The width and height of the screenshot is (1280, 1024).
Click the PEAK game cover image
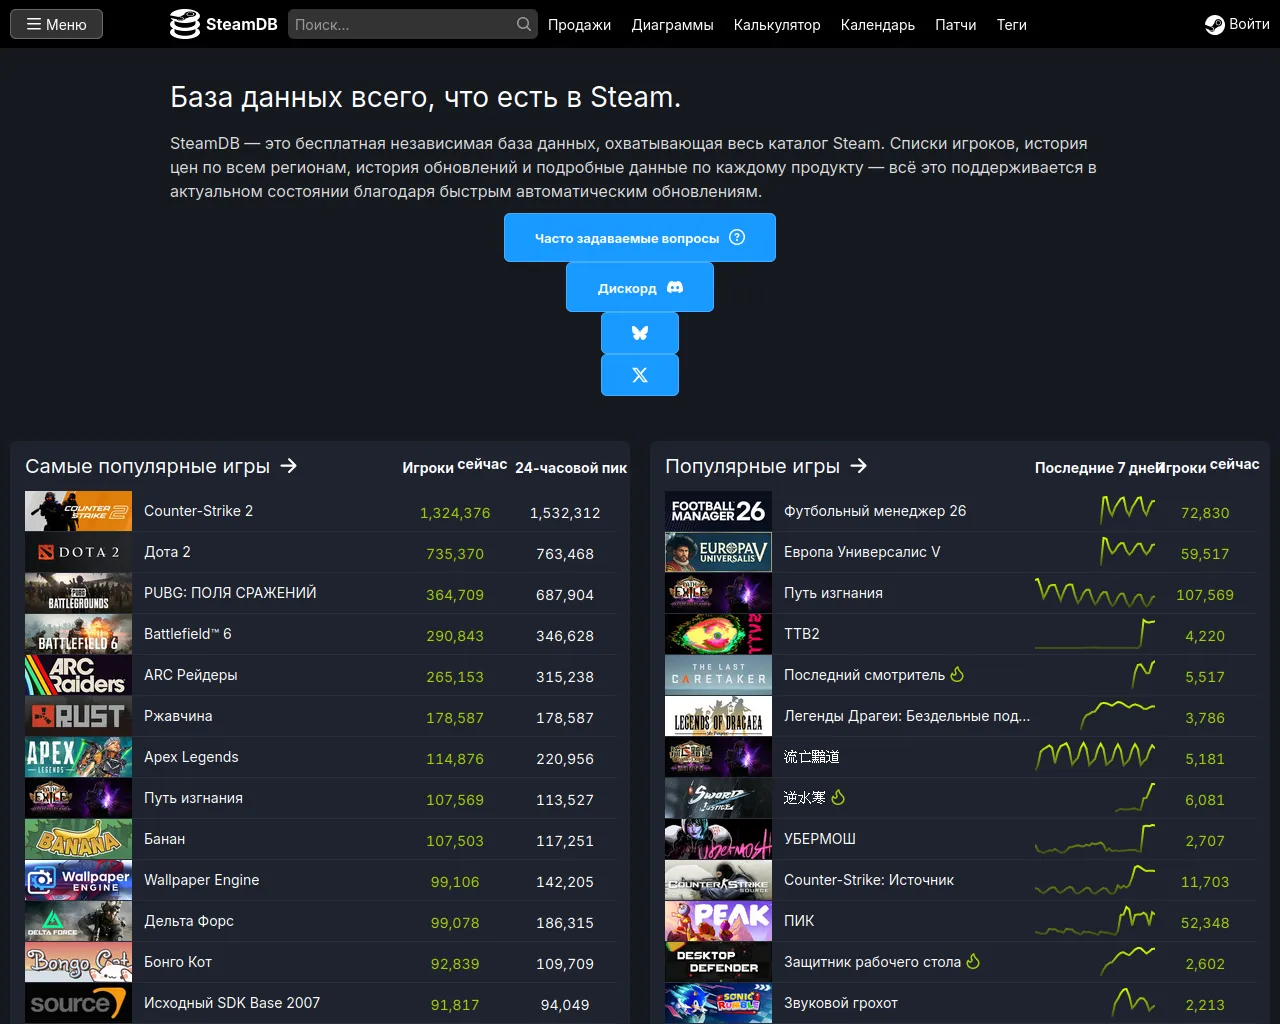[x=718, y=921]
